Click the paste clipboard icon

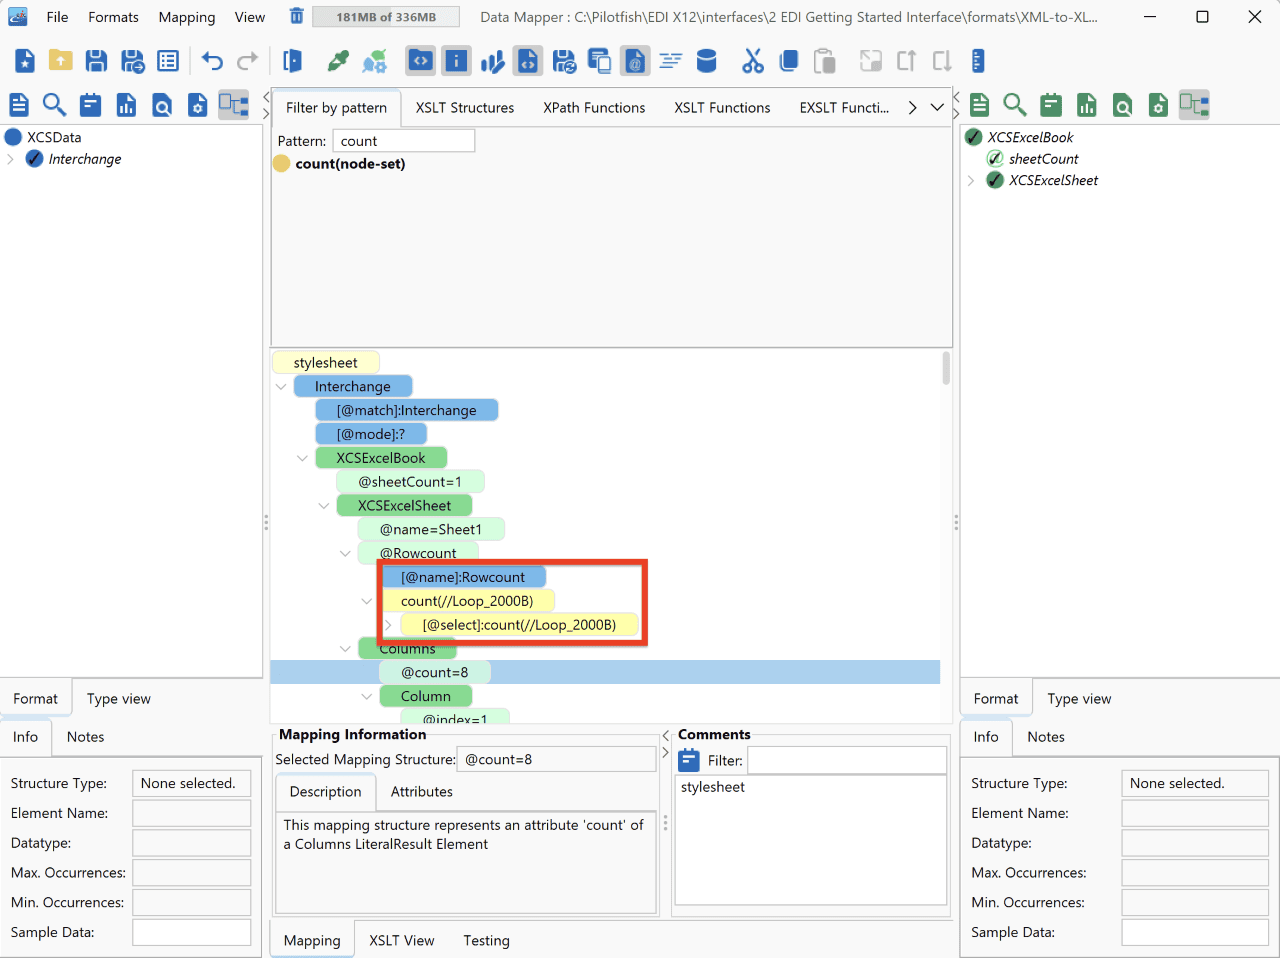point(824,61)
